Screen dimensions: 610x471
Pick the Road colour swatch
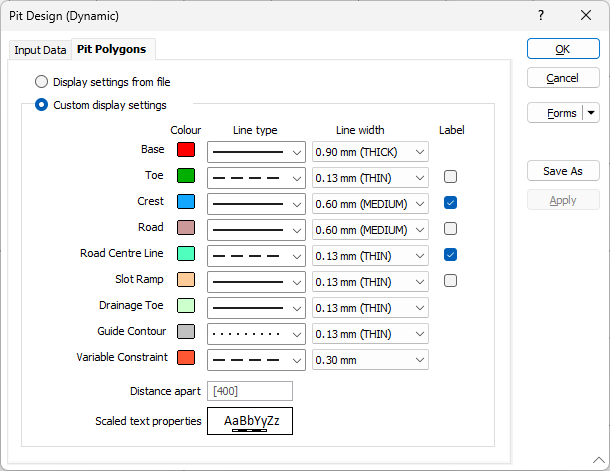point(185,228)
